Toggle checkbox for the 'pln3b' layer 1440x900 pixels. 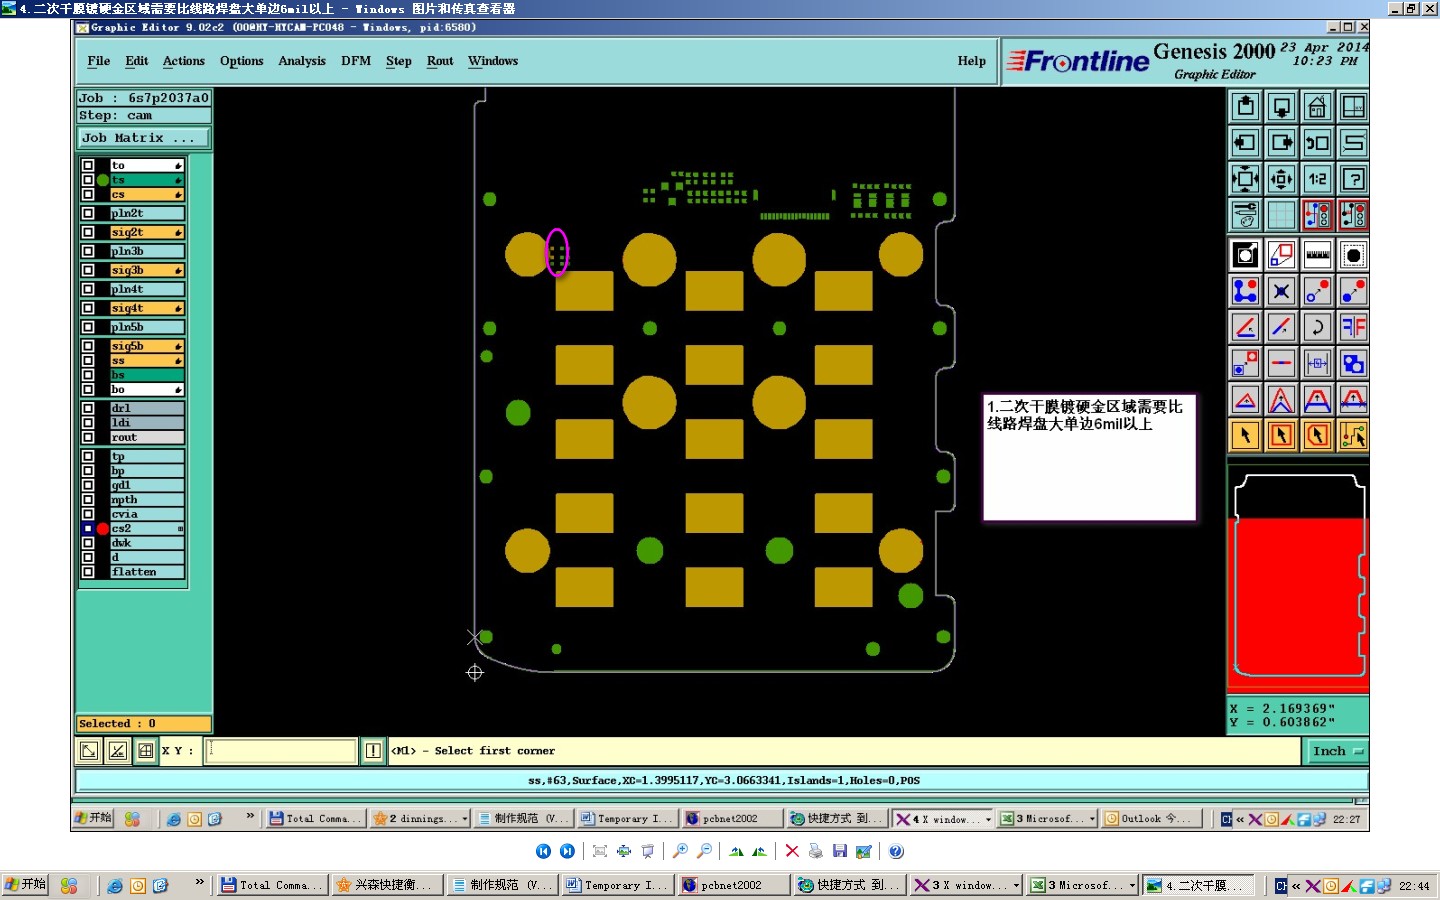click(88, 251)
